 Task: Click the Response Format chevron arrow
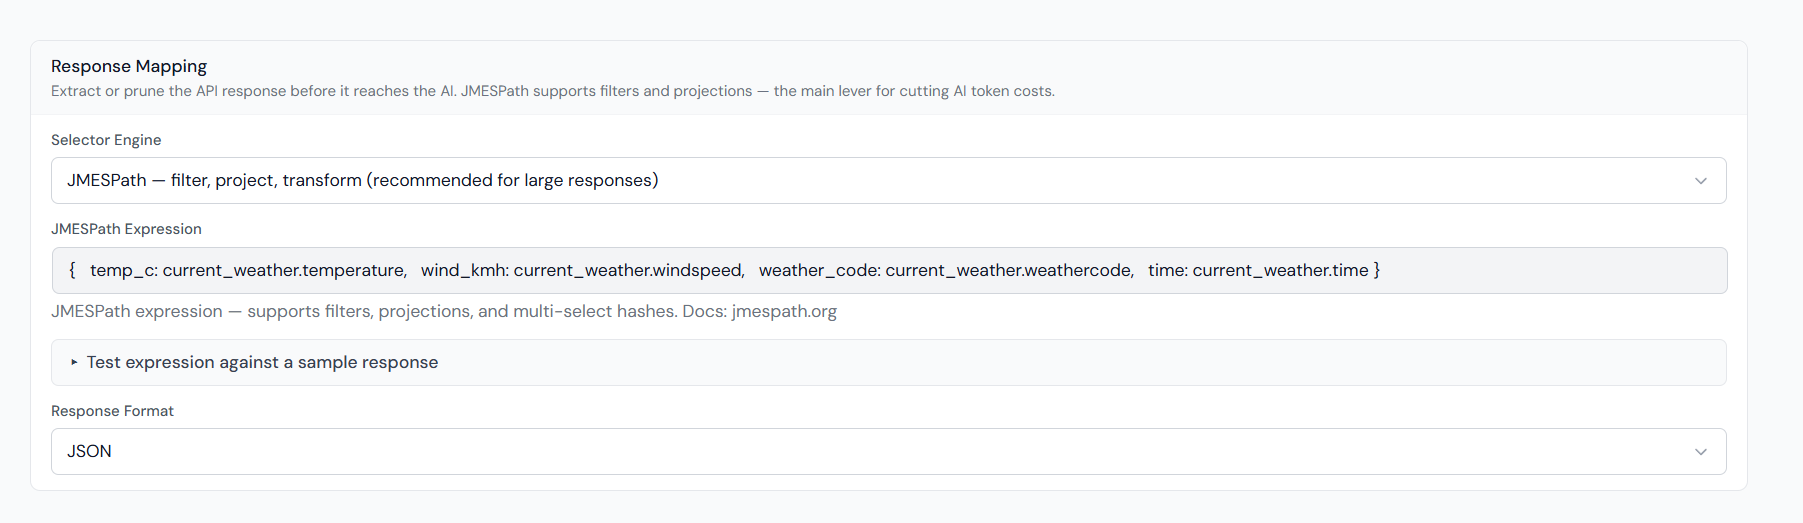[x=1701, y=452]
